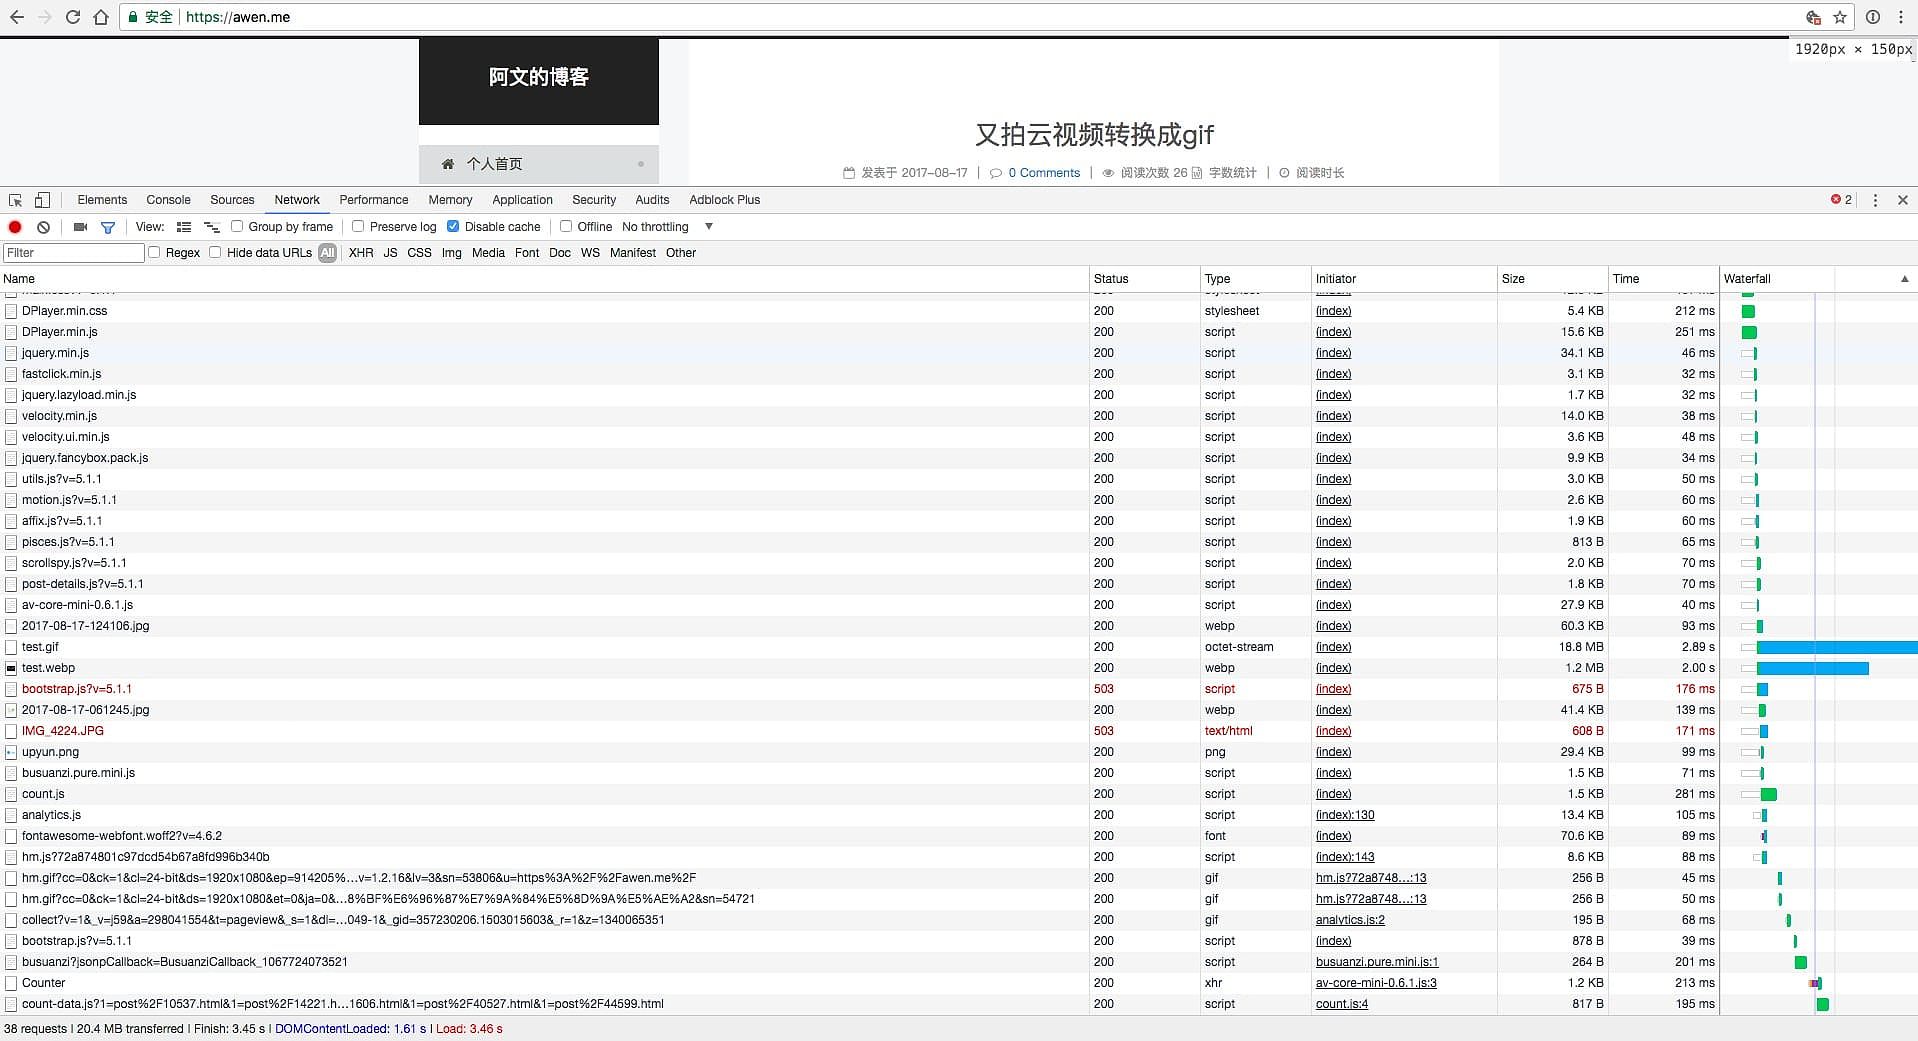This screenshot has width=1918, height=1041.
Task: Open the Performance tab
Action: [373, 200]
